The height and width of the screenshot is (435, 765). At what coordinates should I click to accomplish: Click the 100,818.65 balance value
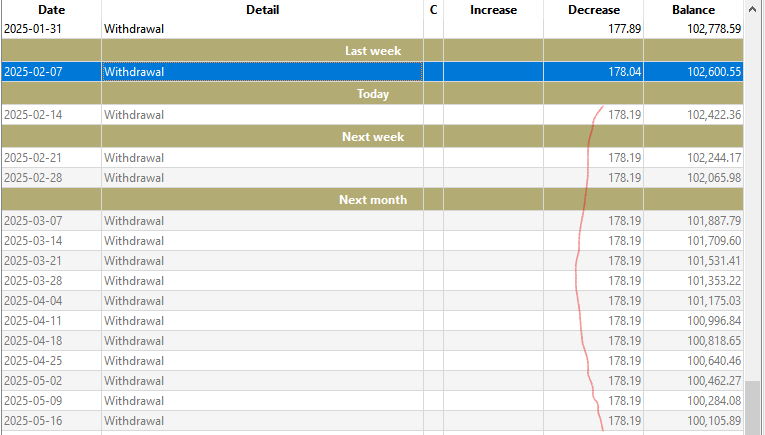point(714,340)
